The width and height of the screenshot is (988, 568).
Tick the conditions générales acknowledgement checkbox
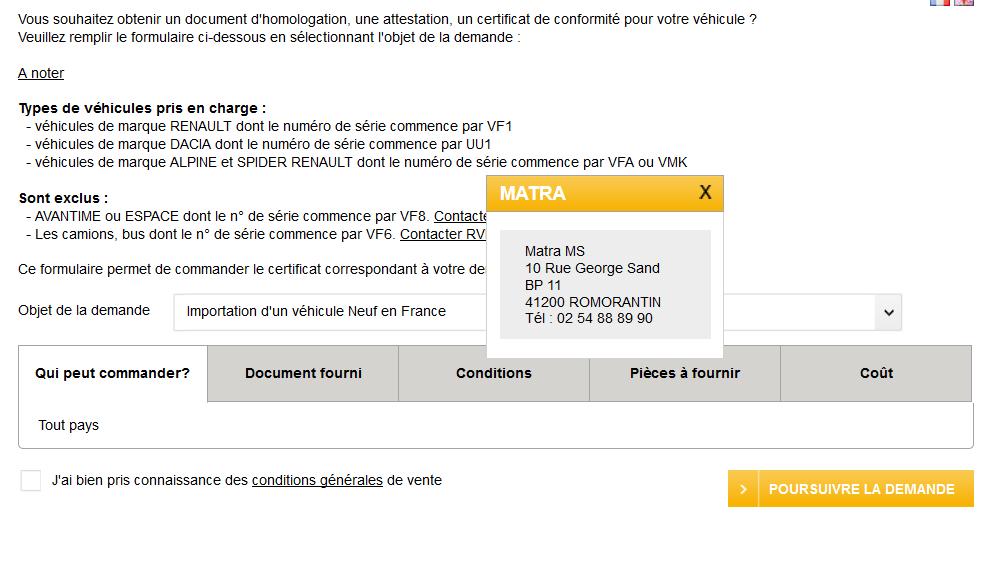pos(31,481)
